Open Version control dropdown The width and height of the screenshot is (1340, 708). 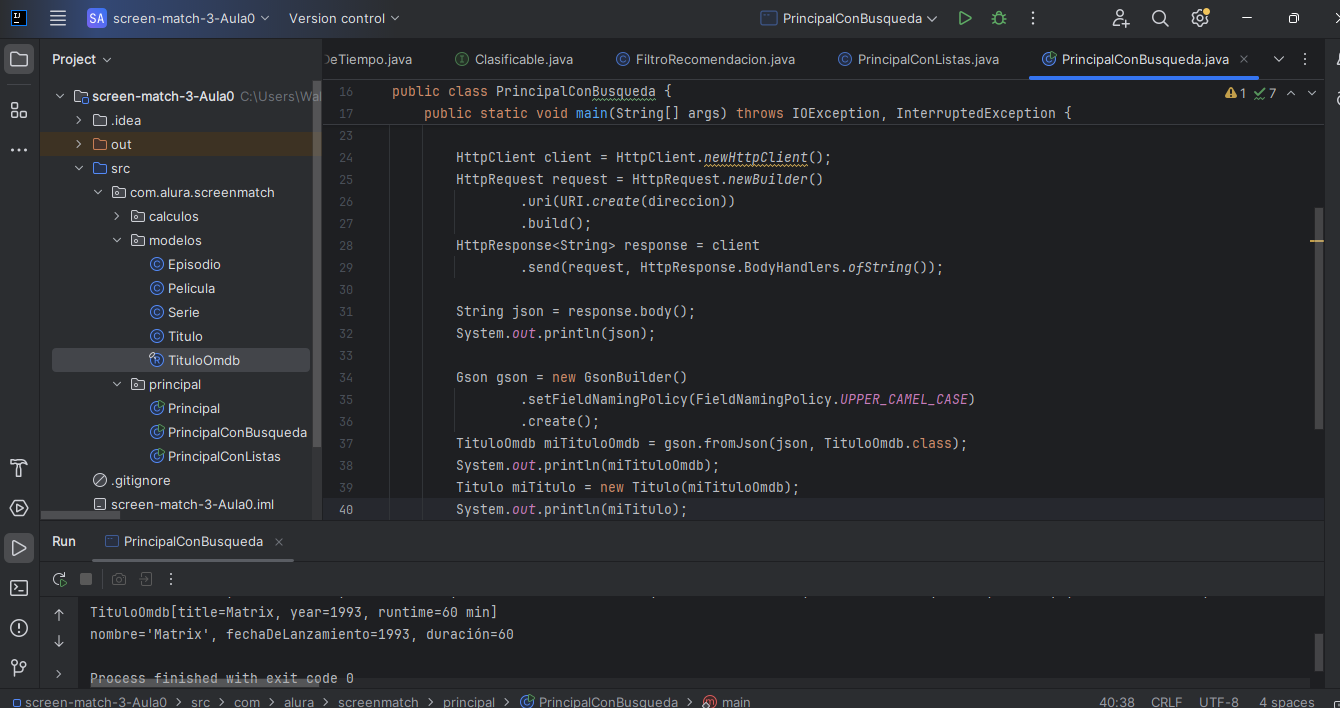[344, 18]
